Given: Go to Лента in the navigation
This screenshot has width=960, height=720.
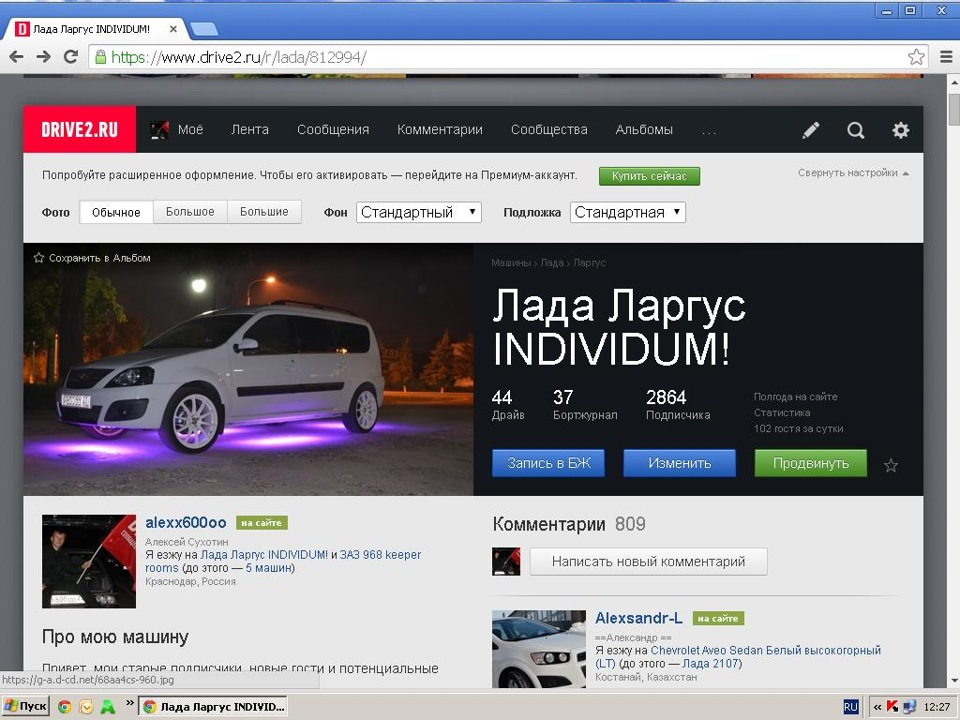Looking at the screenshot, I should click(250, 130).
